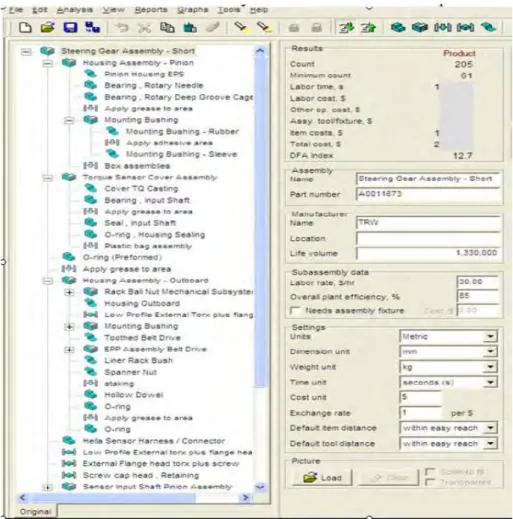The width and height of the screenshot is (513, 519).
Task: Click the Toothed Belt Drive part icon
Action: 90,337
